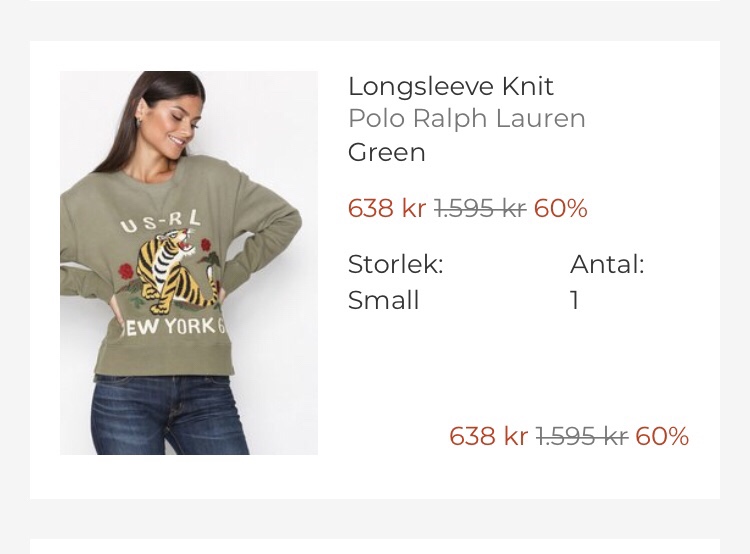Click the next product card below

click(x=375, y=546)
